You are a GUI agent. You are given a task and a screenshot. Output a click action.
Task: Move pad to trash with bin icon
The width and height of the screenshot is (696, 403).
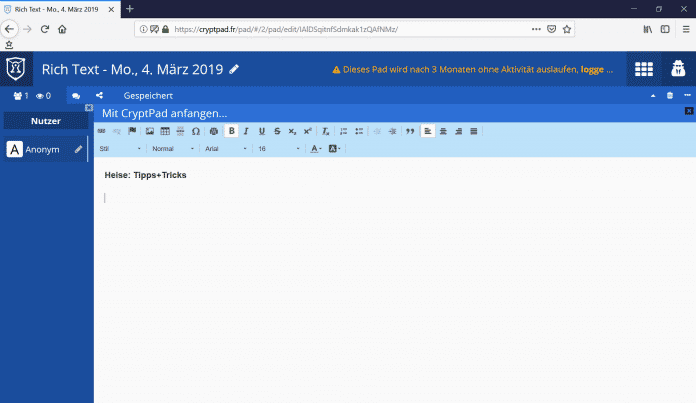coord(670,95)
